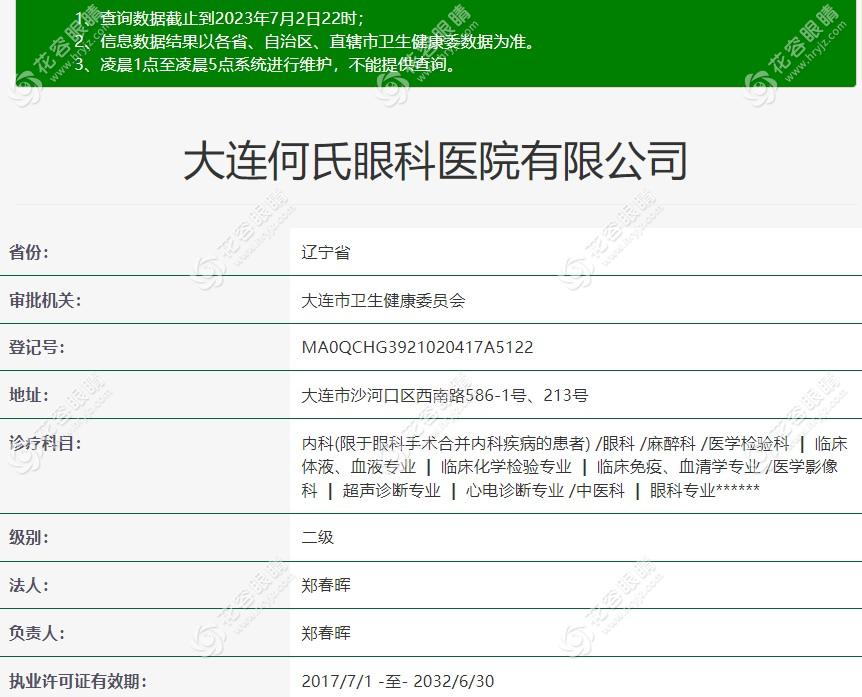The width and height of the screenshot is (862, 697).
Task: Select the value 辽宁省
Action: [326, 252]
